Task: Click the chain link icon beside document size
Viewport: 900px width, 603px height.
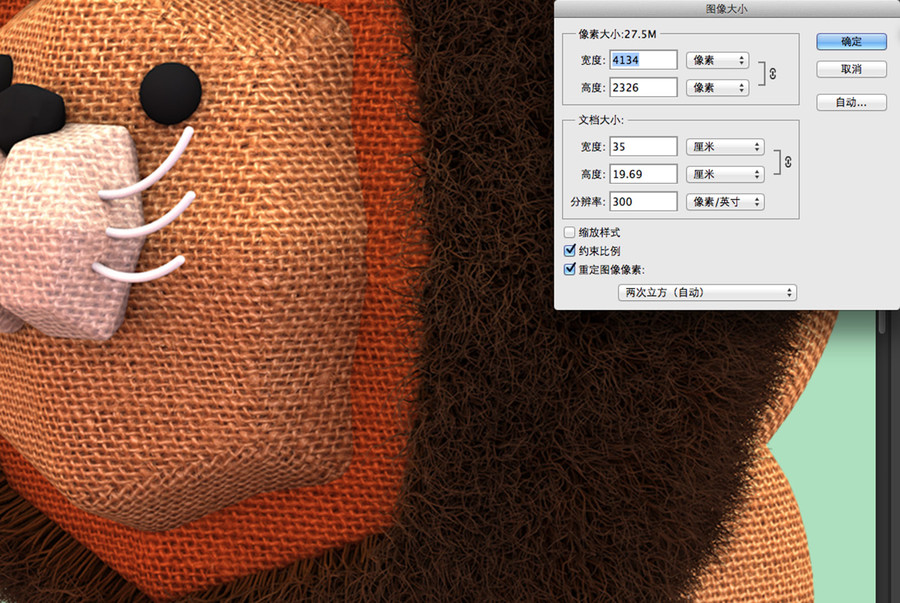Action: tap(788, 162)
